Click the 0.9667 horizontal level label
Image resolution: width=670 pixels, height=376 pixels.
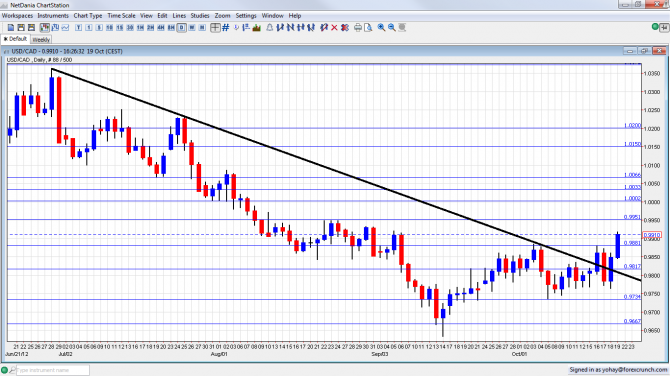632,321
